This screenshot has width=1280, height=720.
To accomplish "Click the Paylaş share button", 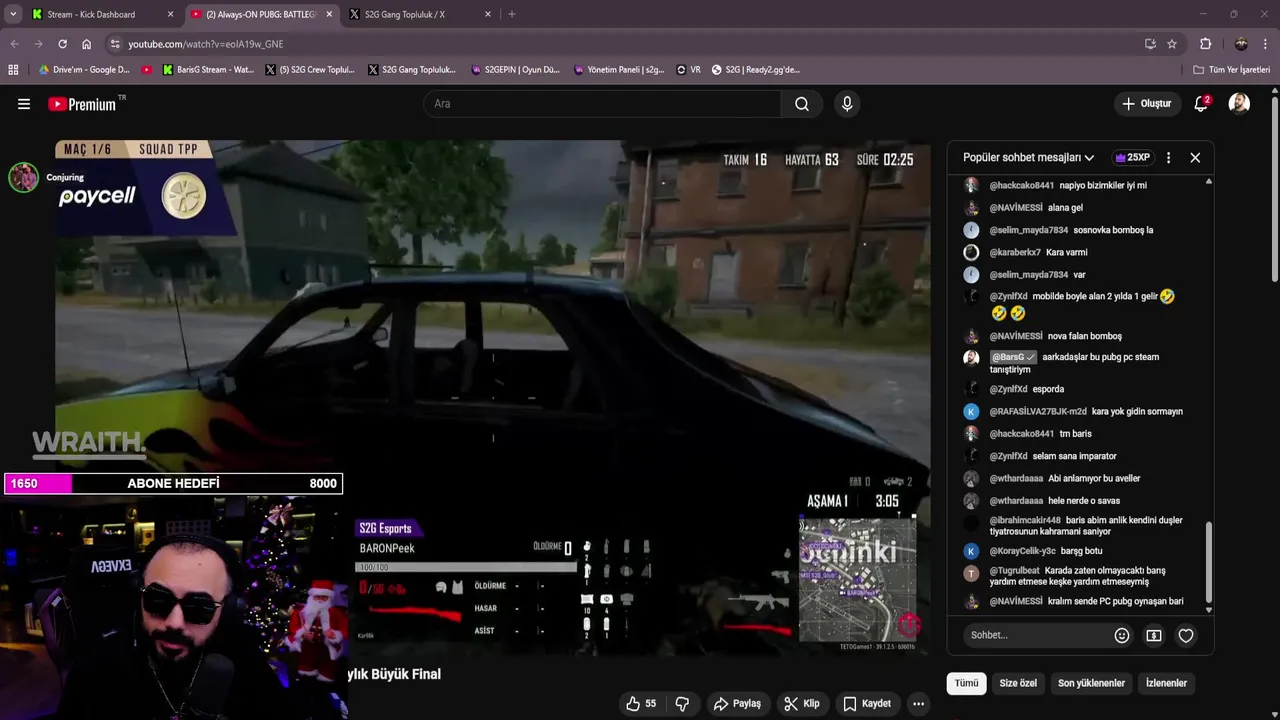I will [x=737, y=704].
